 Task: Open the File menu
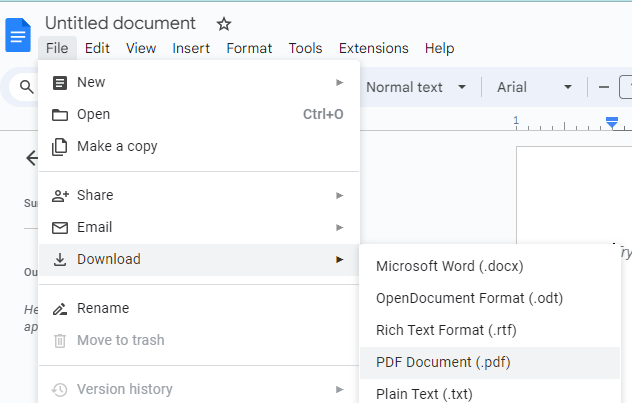coord(57,48)
